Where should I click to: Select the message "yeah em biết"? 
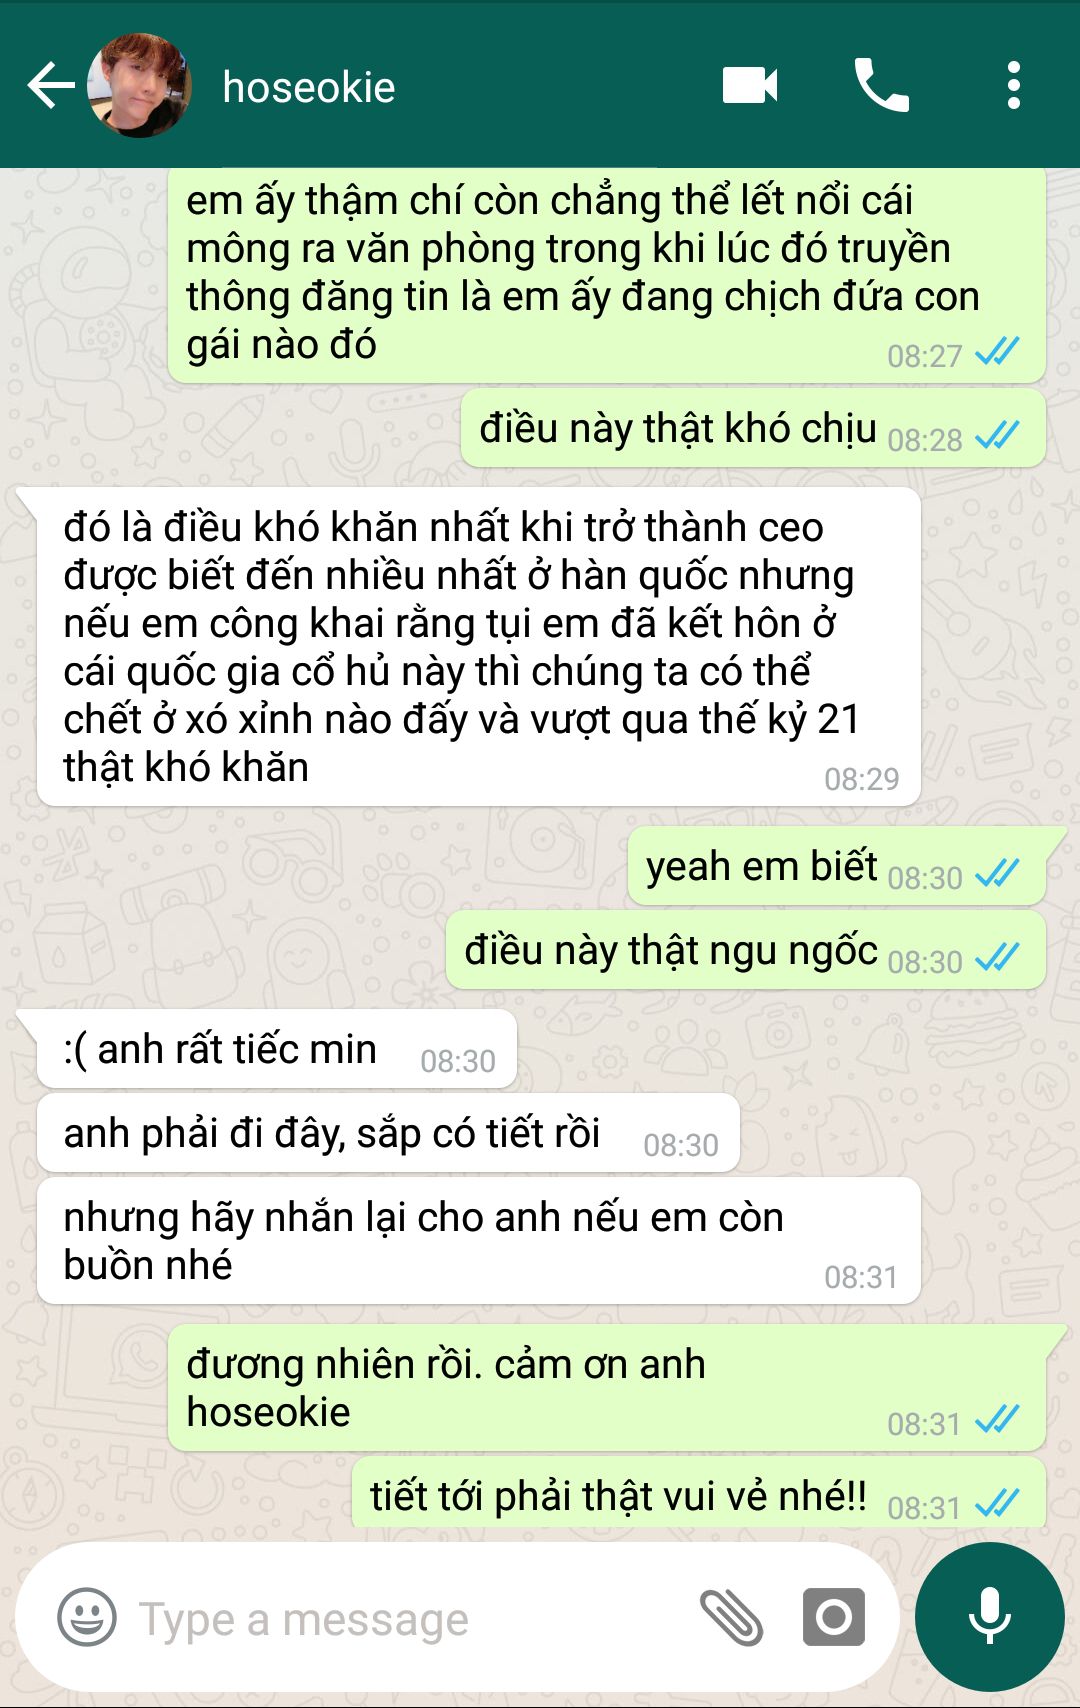(x=836, y=867)
